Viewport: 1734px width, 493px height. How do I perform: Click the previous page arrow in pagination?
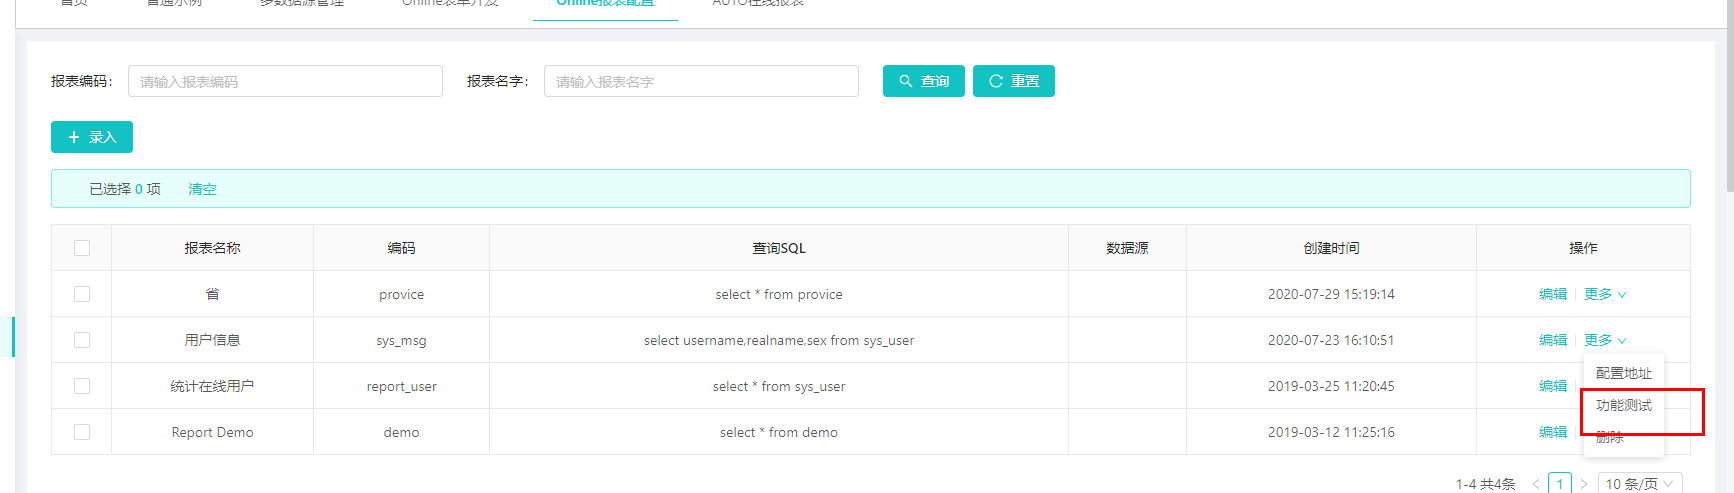pyautogui.click(x=1536, y=484)
